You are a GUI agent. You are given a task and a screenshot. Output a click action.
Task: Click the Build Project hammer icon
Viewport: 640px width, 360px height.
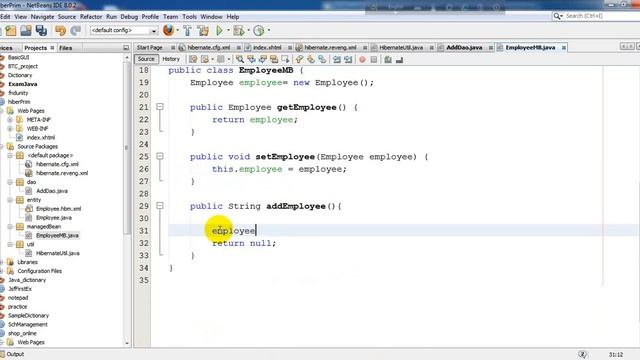(187, 31)
